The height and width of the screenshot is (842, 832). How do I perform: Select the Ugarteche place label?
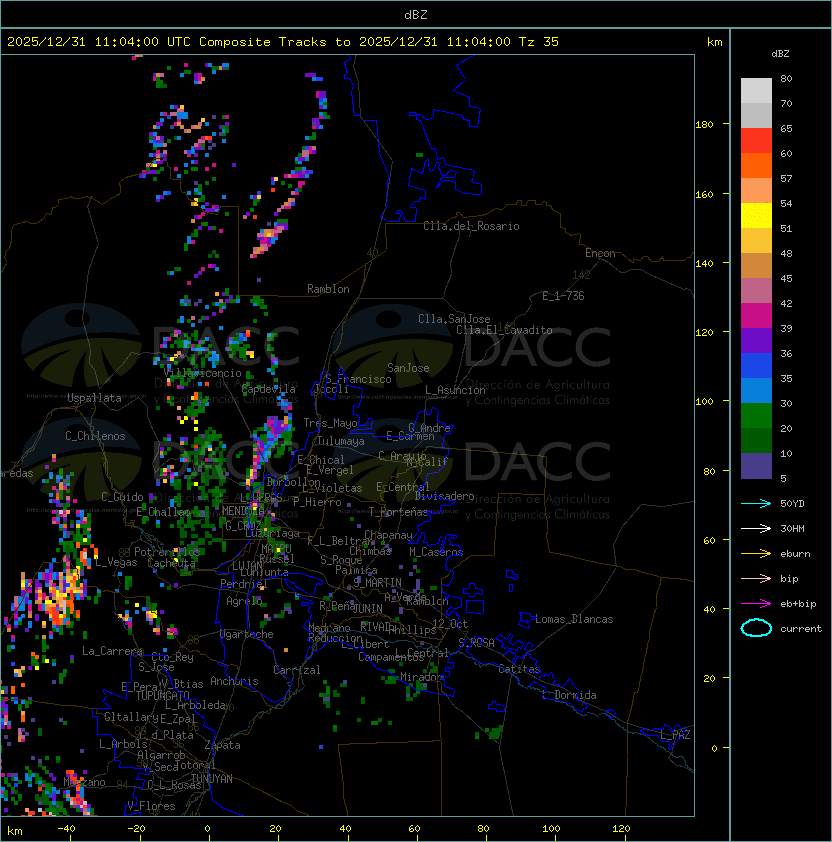[247, 635]
